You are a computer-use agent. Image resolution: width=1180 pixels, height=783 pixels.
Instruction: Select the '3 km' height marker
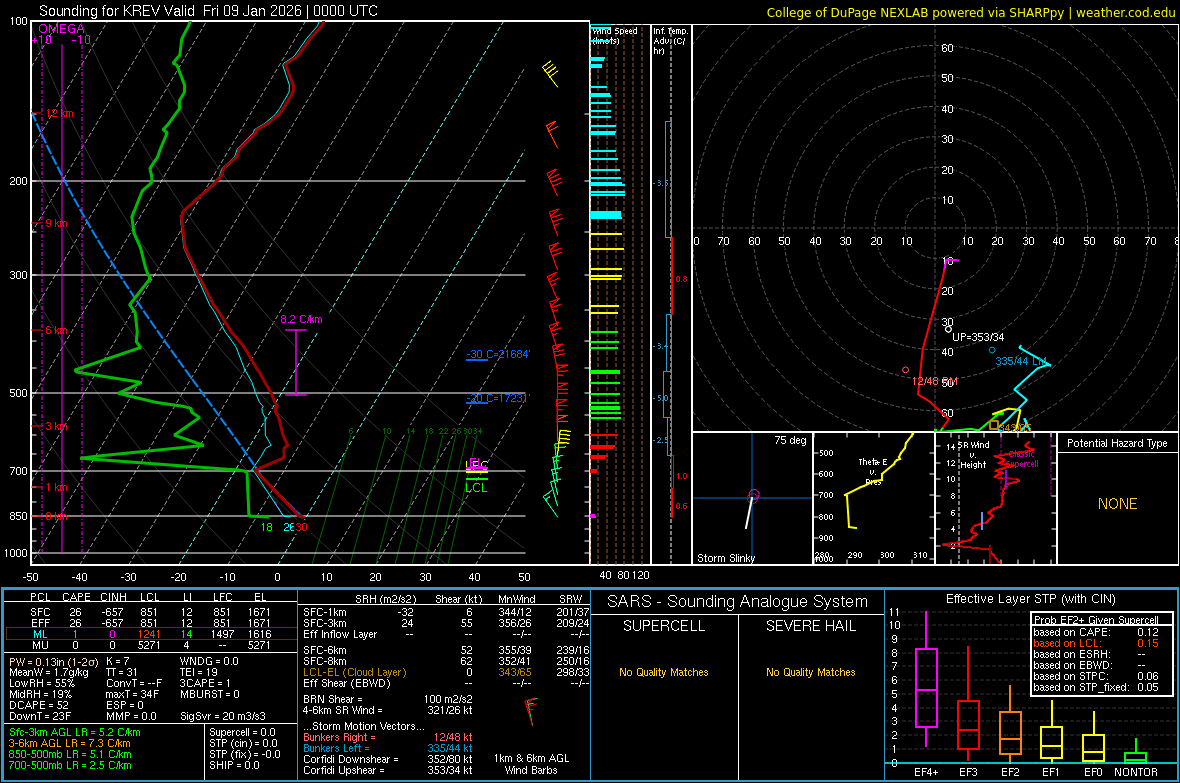tap(56, 426)
